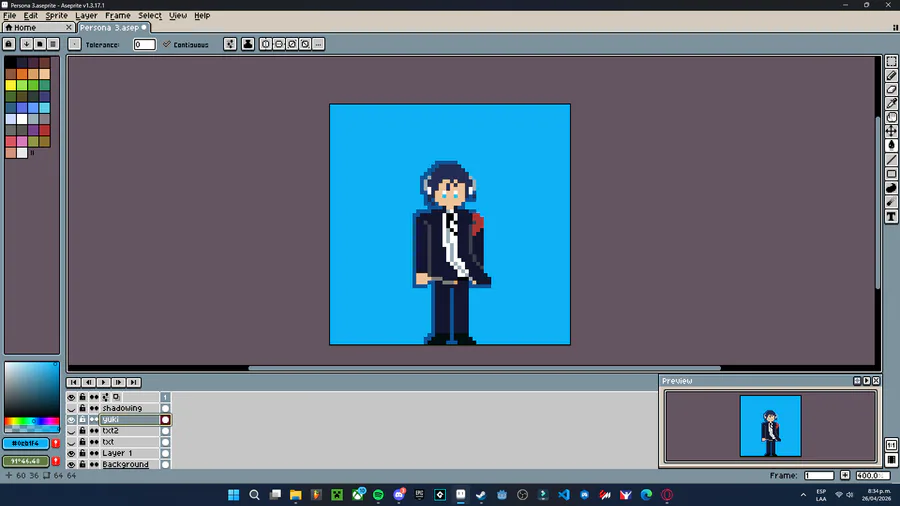Toggle lock on txt2 layer
This screenshot has height=506, width=900.
click(x=83, y=431)
